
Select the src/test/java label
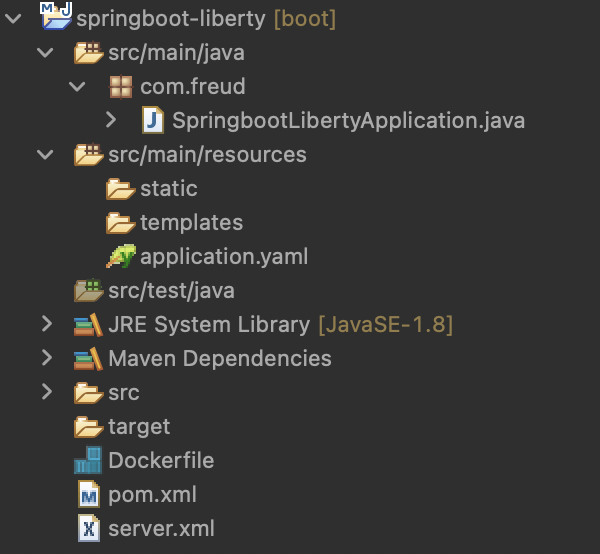pos(171,291)
